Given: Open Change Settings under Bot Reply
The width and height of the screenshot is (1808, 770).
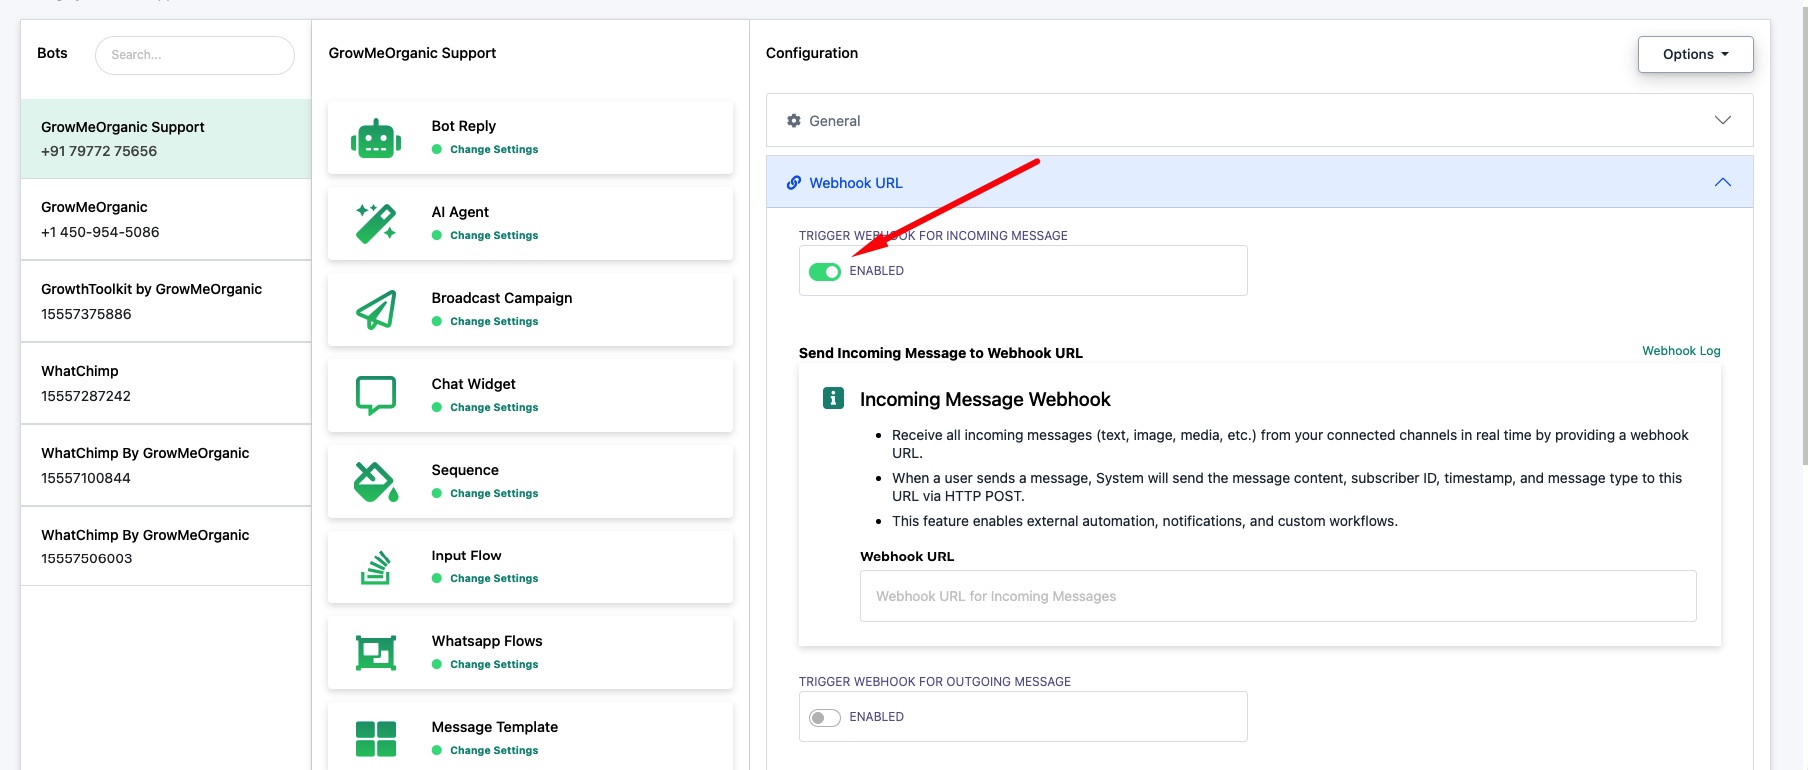Looking at the screenshot, I should (x=494, y=149).
